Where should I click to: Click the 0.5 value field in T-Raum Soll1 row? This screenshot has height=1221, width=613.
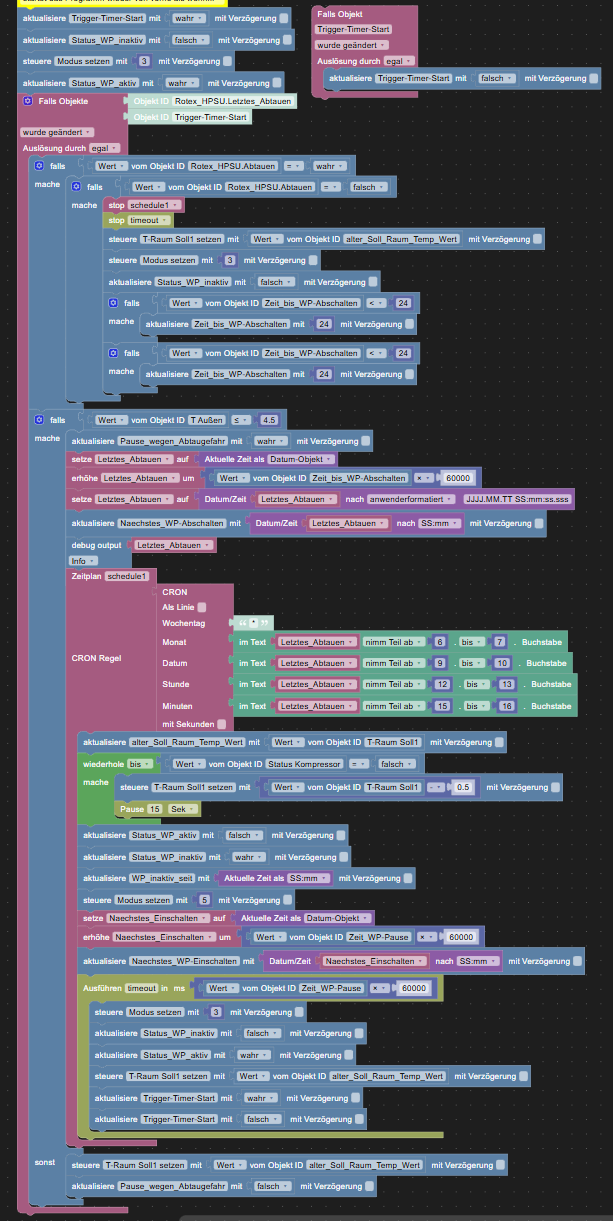(x=464, y=787)
